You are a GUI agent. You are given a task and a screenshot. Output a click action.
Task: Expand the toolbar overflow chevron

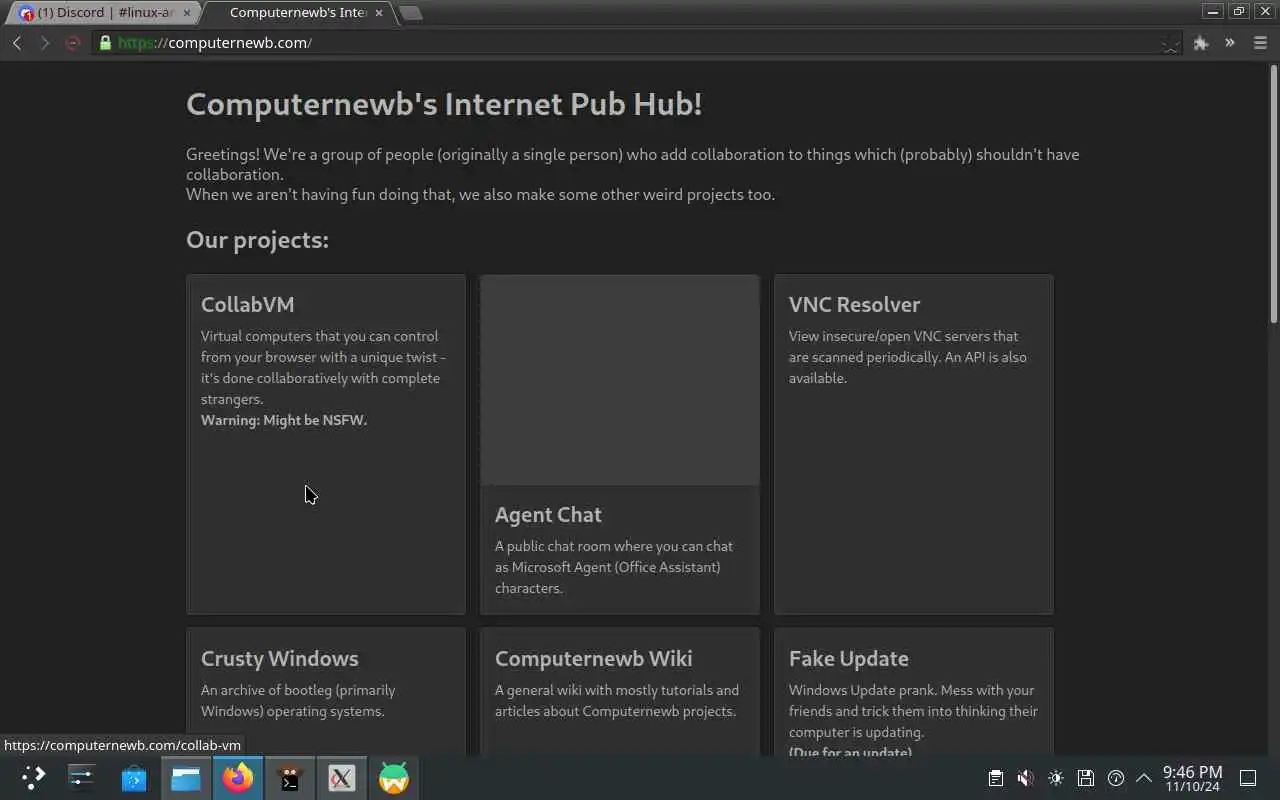coord(1230,43)
